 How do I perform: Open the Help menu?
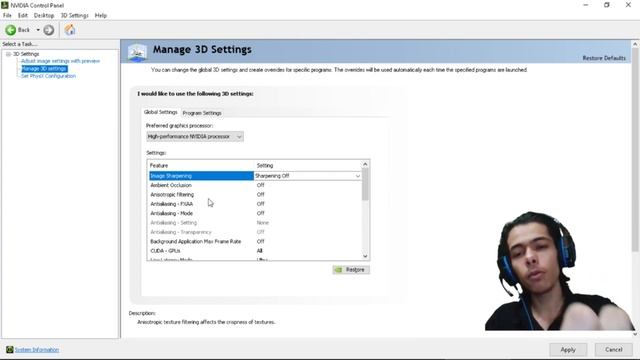100,16
